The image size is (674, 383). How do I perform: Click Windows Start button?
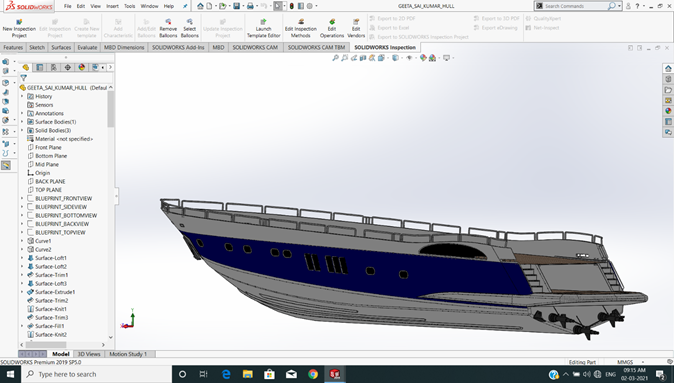(10, 374)
